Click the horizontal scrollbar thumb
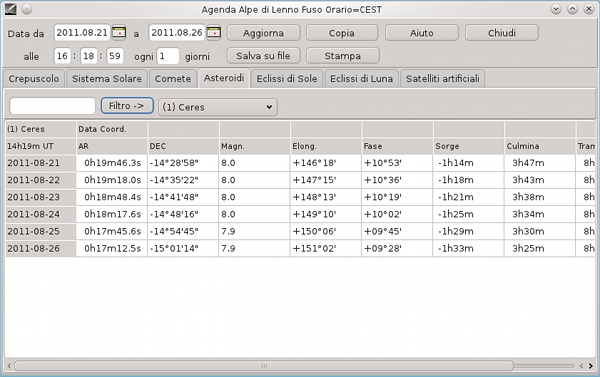 coord(264,366)
